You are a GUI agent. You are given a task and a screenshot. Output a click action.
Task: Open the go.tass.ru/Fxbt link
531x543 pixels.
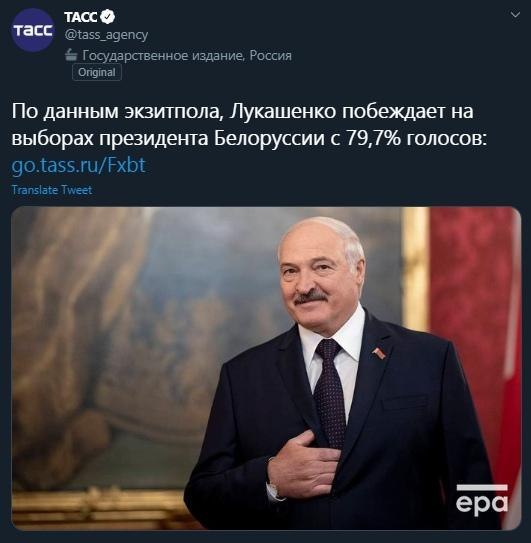[x=79, y=165]
